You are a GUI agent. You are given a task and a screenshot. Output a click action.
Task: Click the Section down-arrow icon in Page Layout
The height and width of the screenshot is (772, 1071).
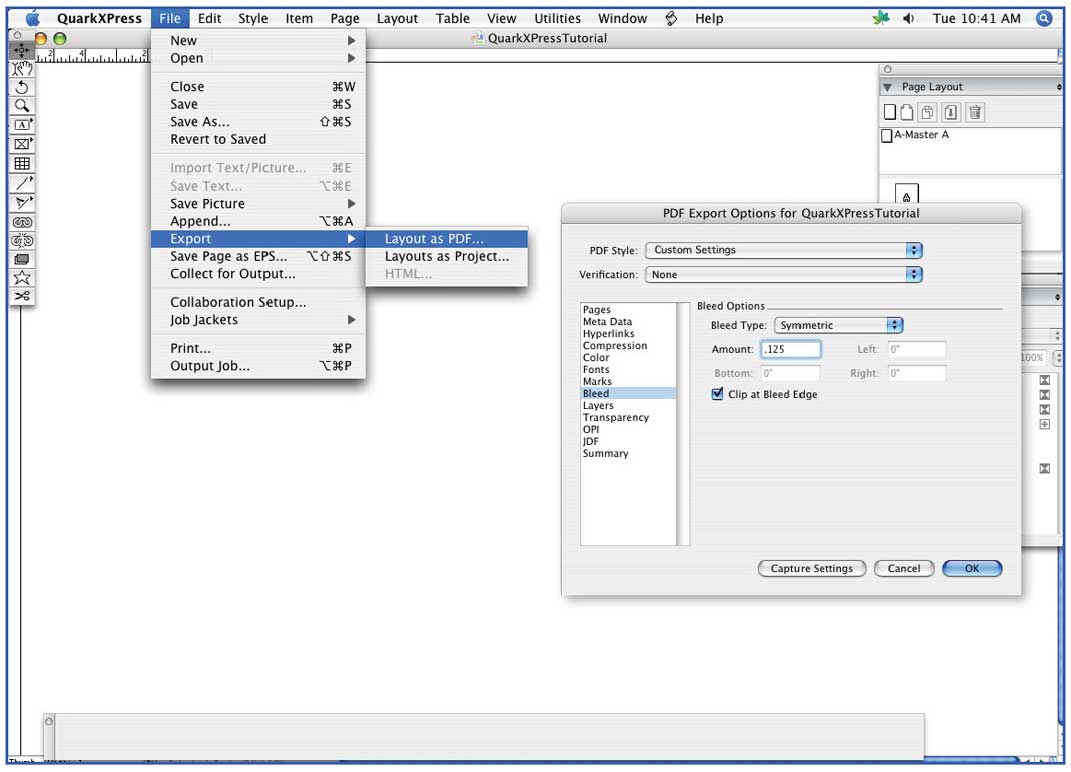click(950, 112)
